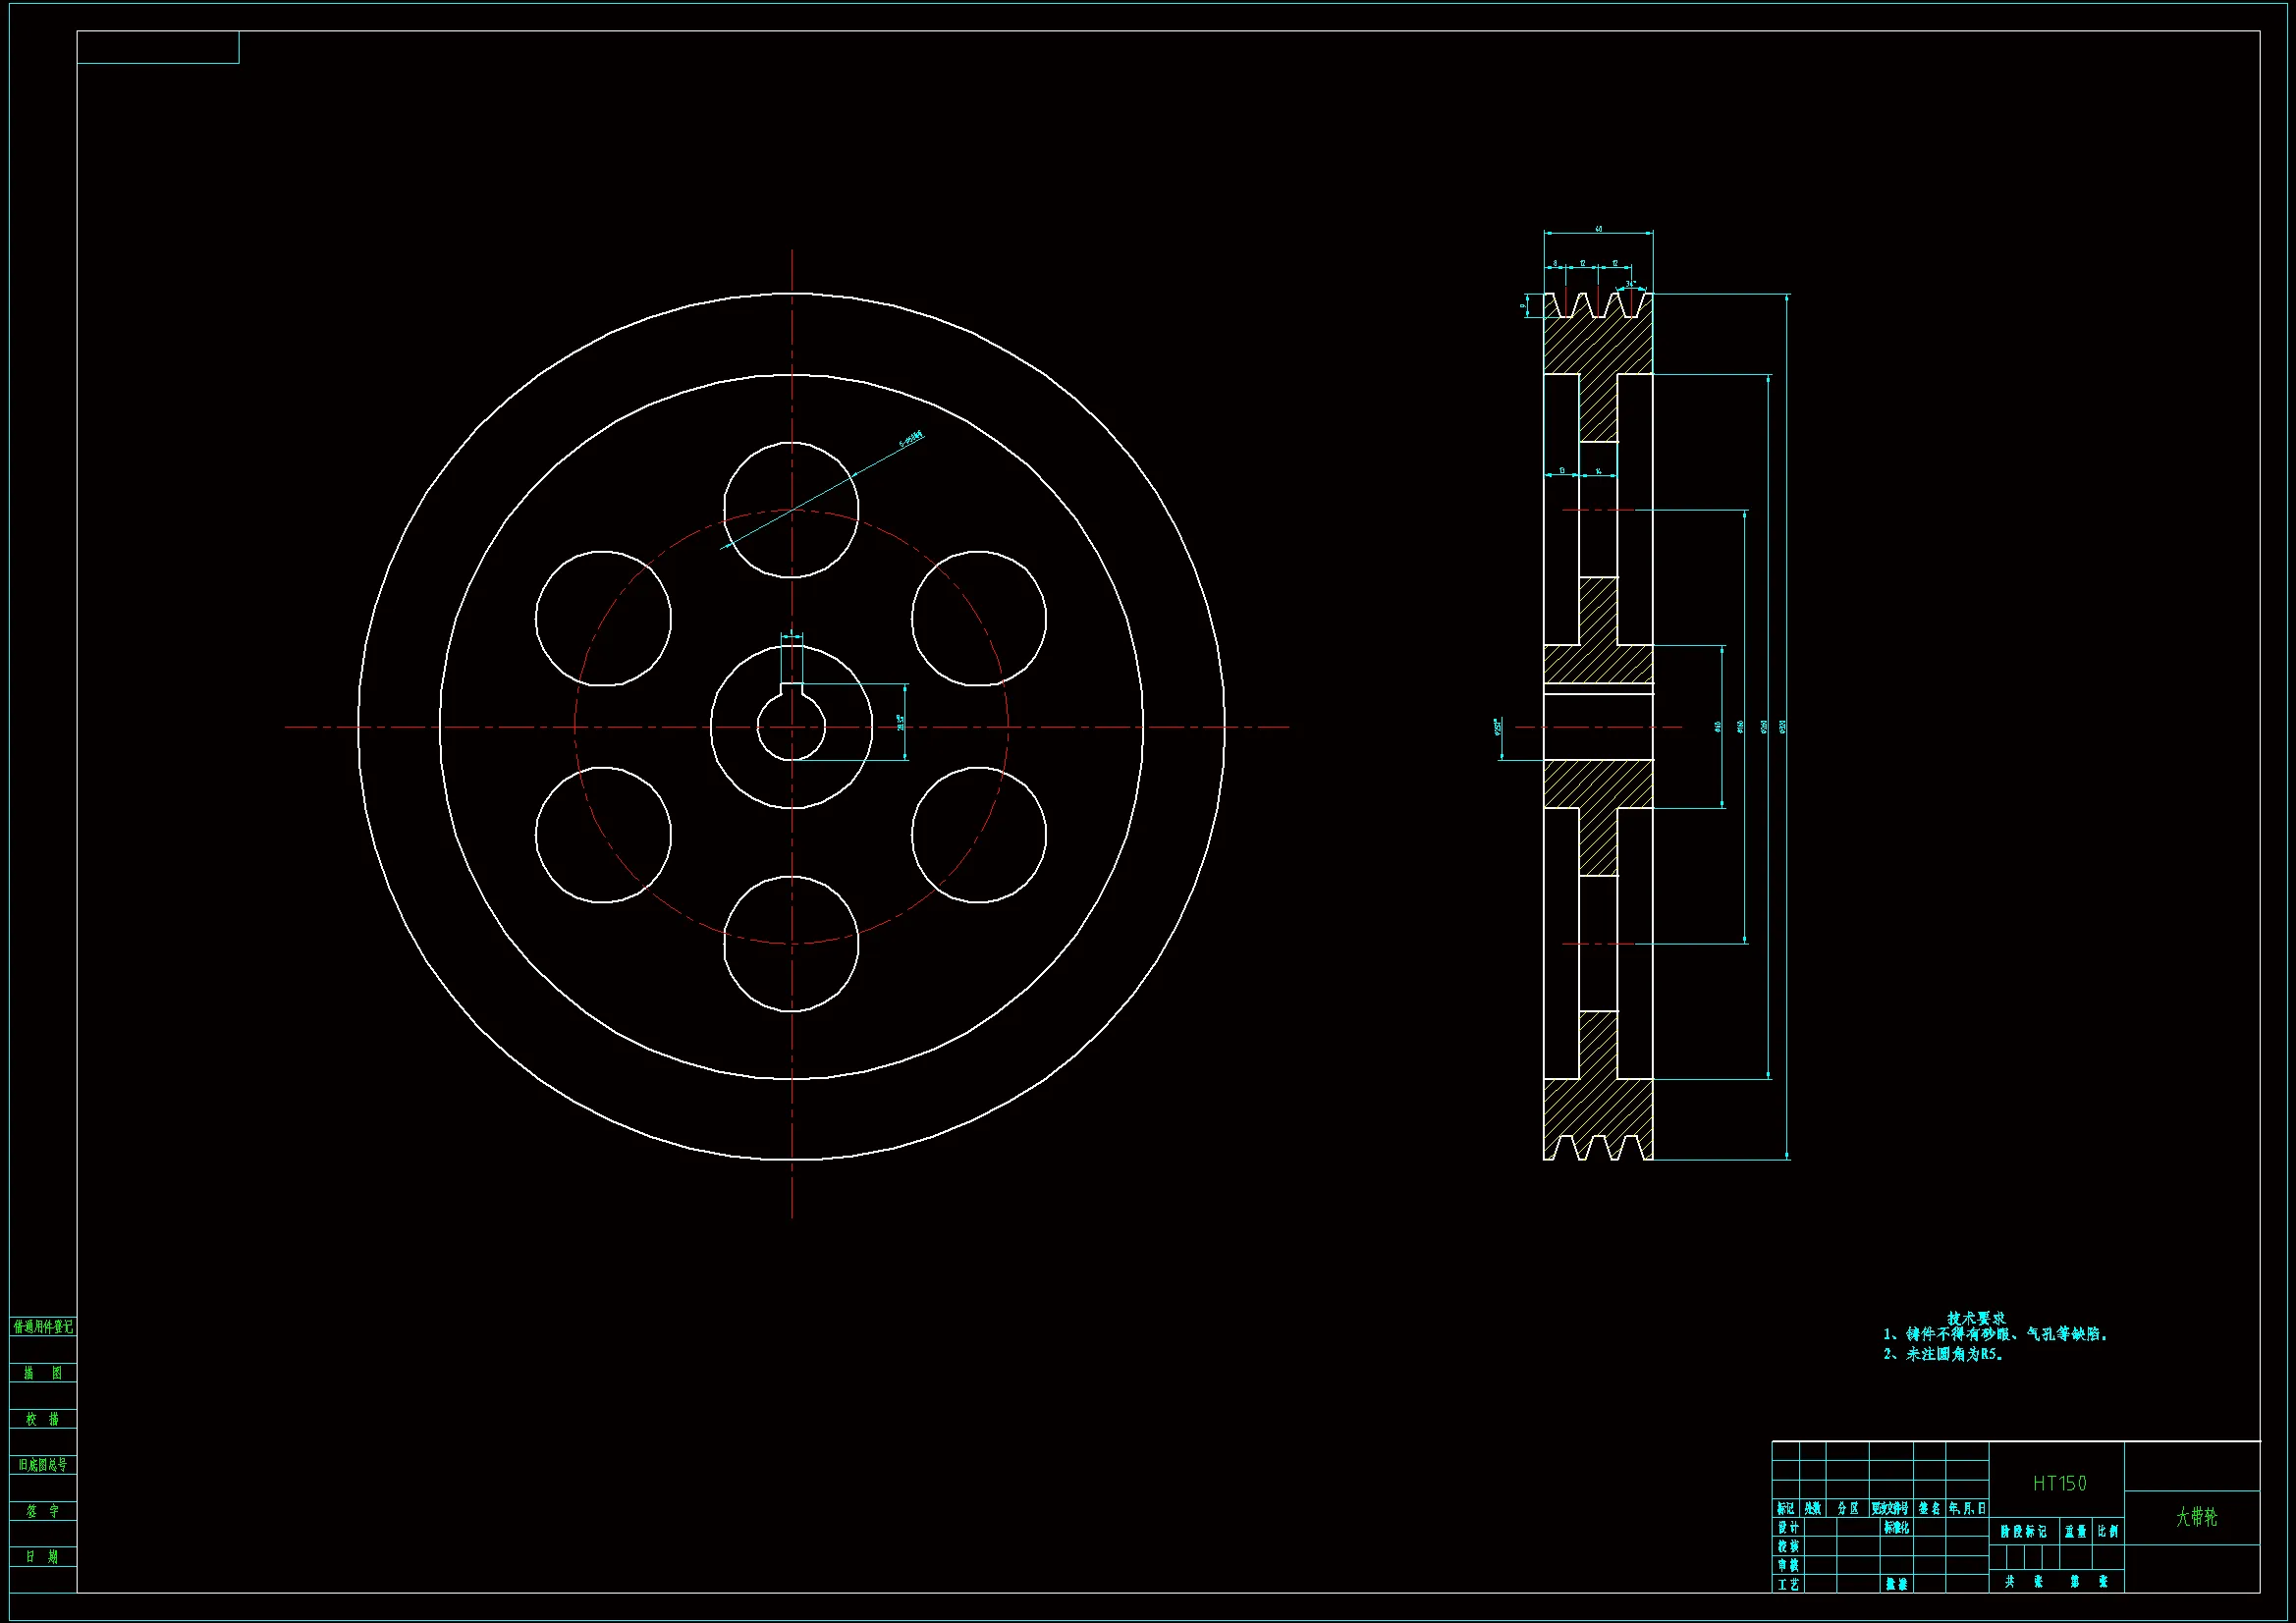Click the empty box at sheet top-left corner
This screenshot has width=2296, height=1623.
click(158, 47)
